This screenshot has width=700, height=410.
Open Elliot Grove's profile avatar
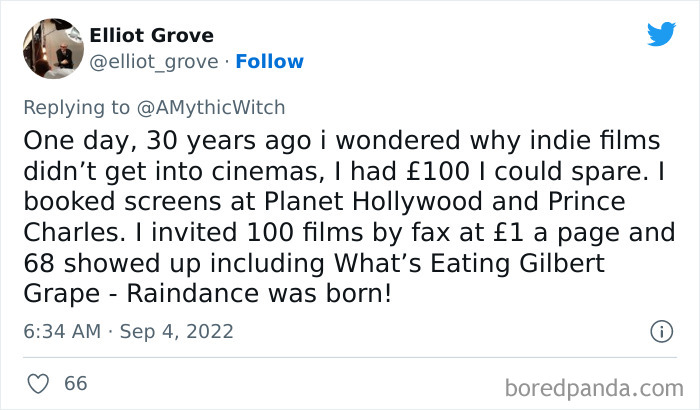[x=52, y=47]
